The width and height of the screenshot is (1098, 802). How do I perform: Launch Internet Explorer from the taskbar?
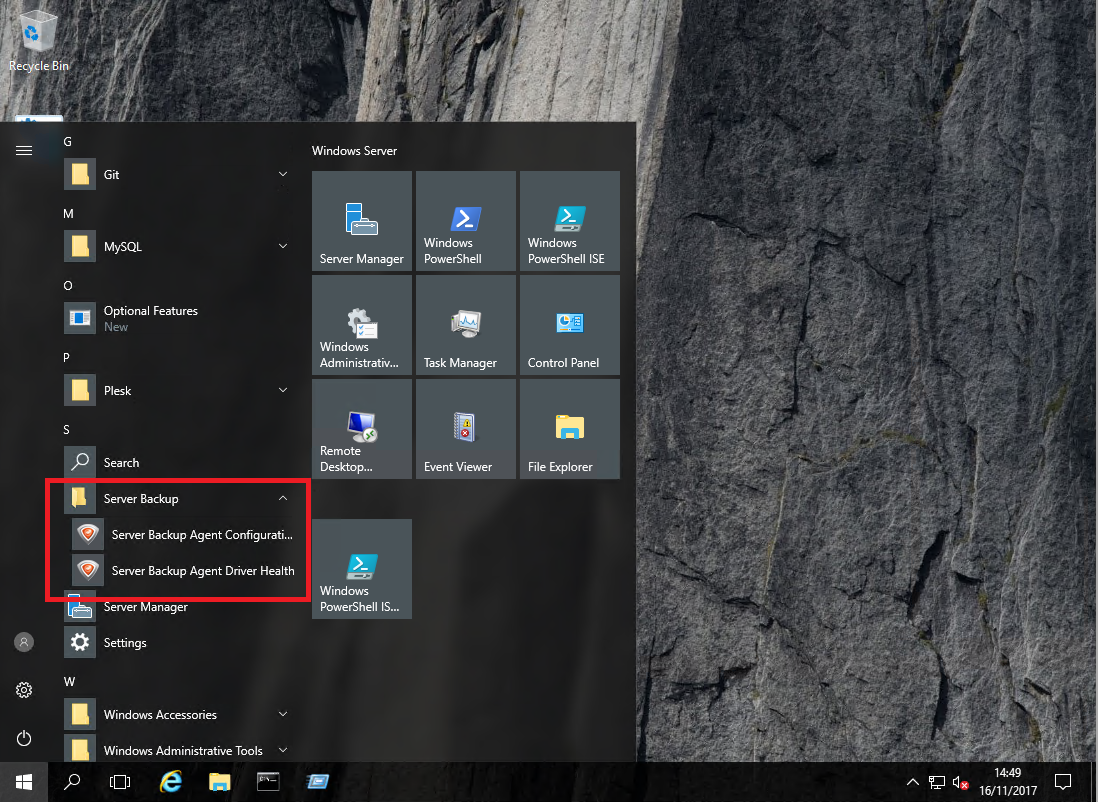170,782
